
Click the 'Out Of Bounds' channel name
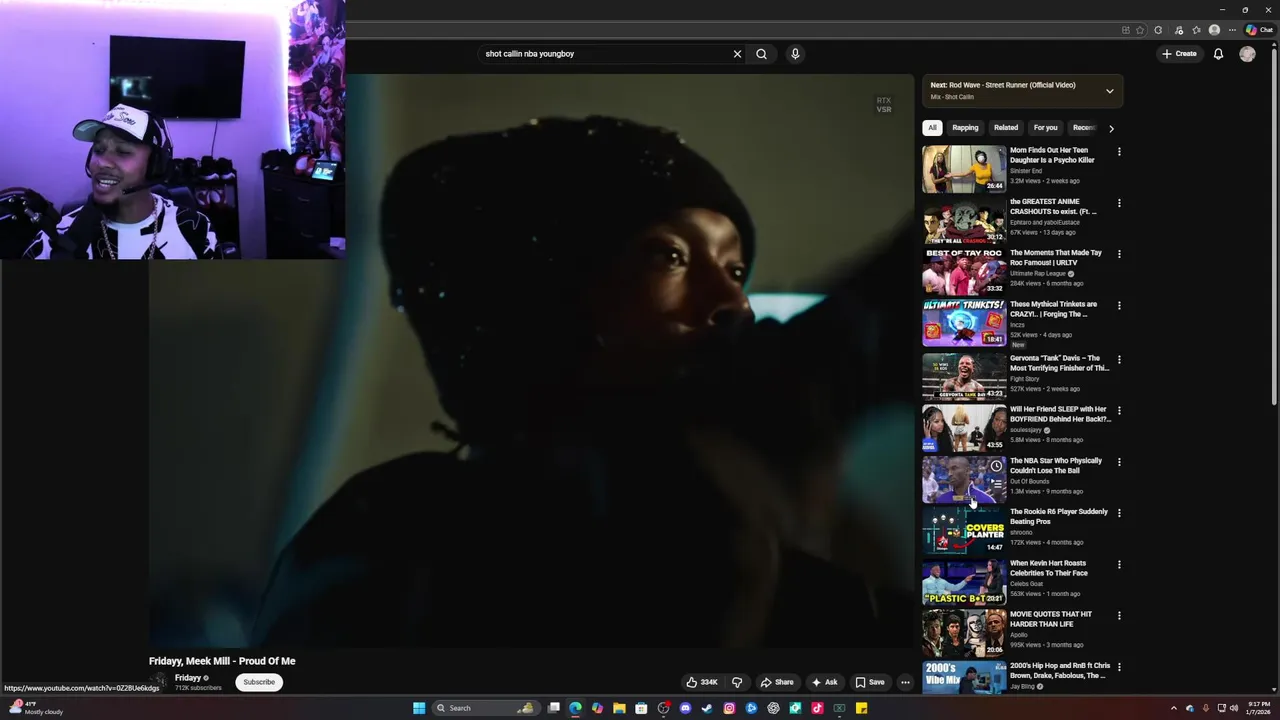(1029, 481)
